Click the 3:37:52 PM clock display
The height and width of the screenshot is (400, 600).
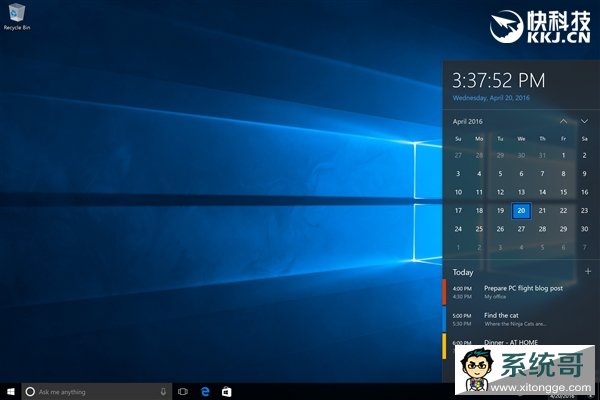[x=499, y=81]
